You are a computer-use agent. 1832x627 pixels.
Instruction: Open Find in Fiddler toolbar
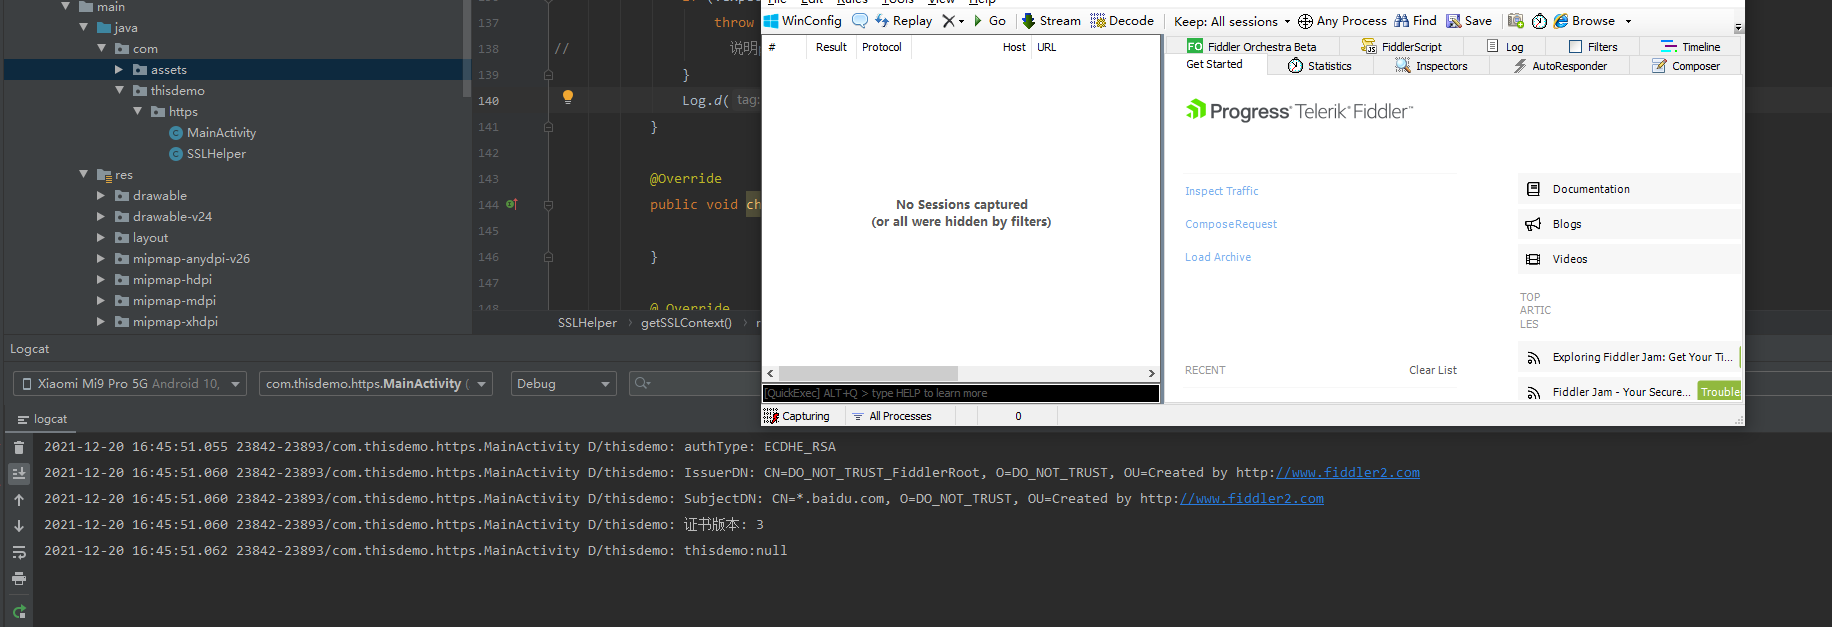click(1415, 20)
